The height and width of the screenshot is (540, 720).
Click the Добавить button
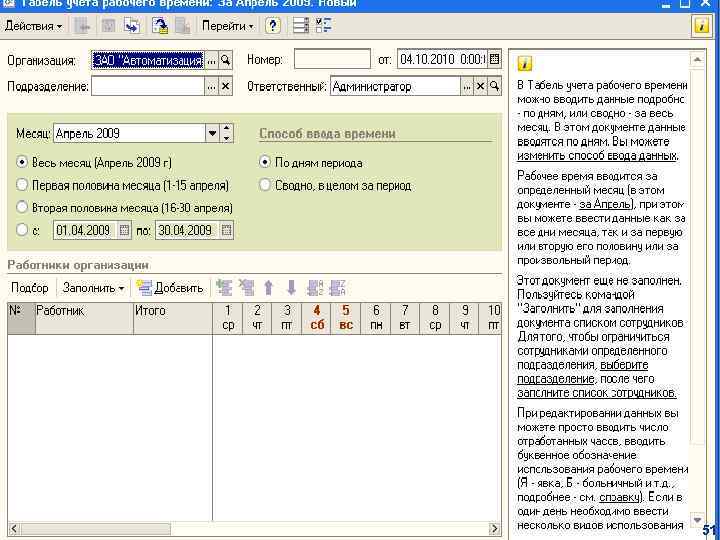[x=170, y=288]
